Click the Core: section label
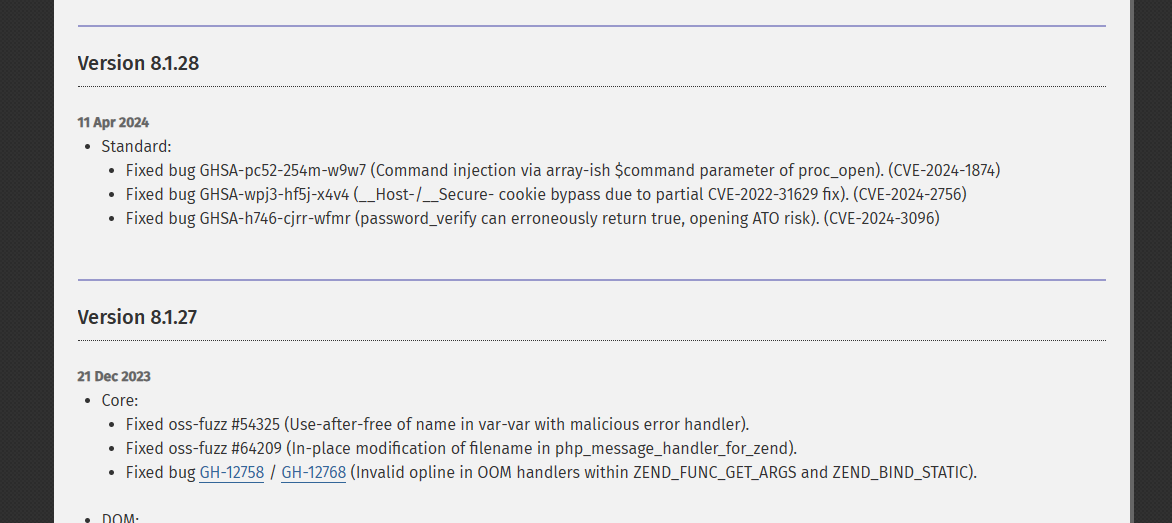This screenshot has height=523, width=1172. tap(120, 400)
